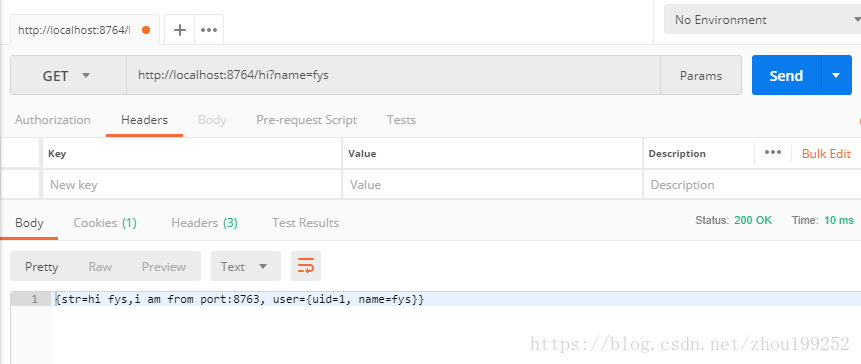Open the No Environment selector
861x364 pixels.
point(763,20)
